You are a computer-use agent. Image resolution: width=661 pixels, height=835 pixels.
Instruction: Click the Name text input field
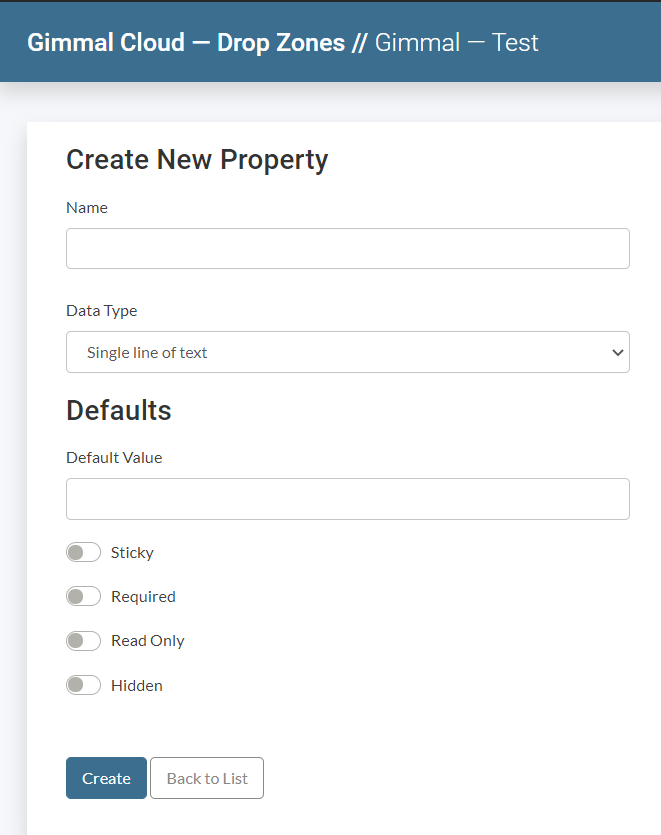347,249
